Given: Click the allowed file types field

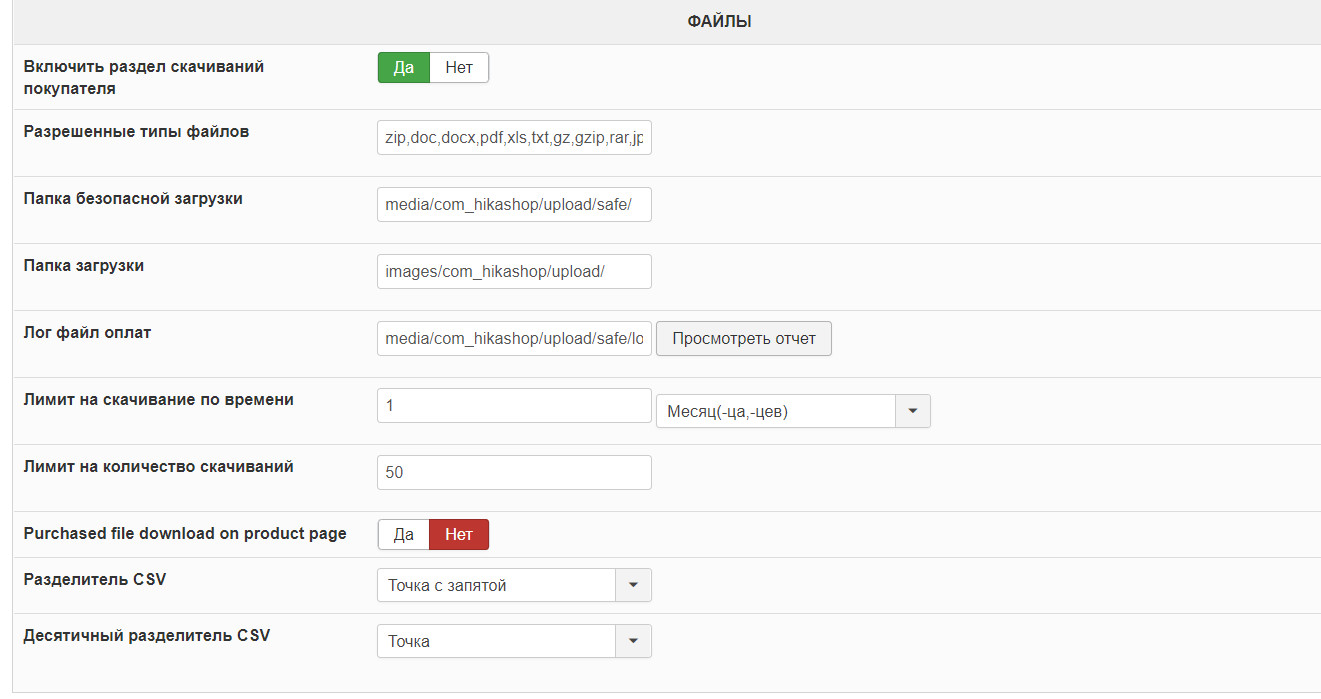Looking at the screenshot, I should (x=514, y=139).
